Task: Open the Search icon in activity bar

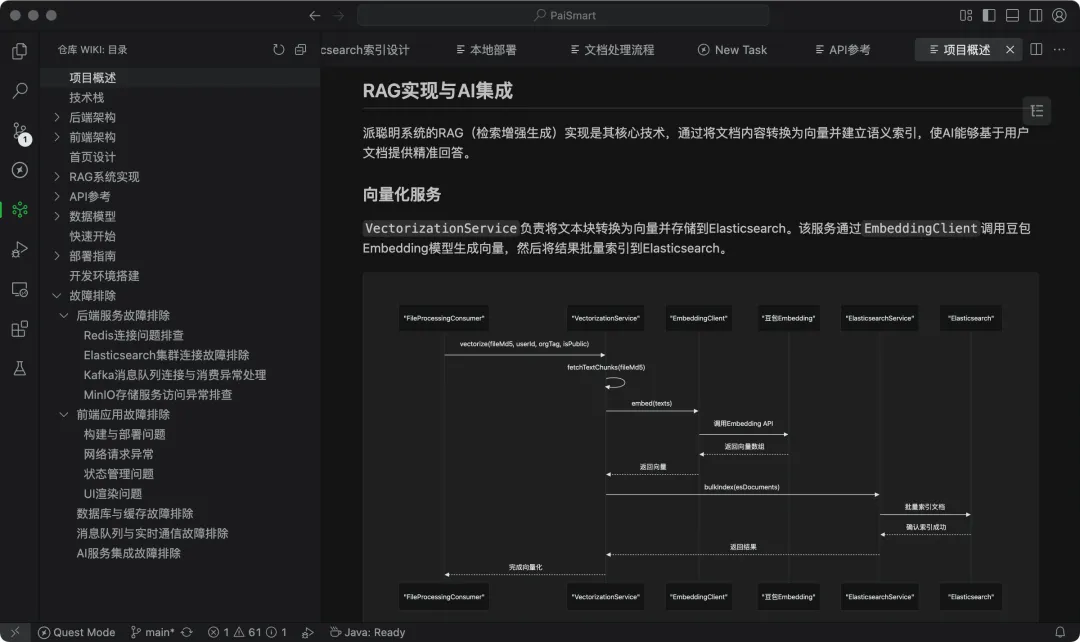Action: pos(20,90)
